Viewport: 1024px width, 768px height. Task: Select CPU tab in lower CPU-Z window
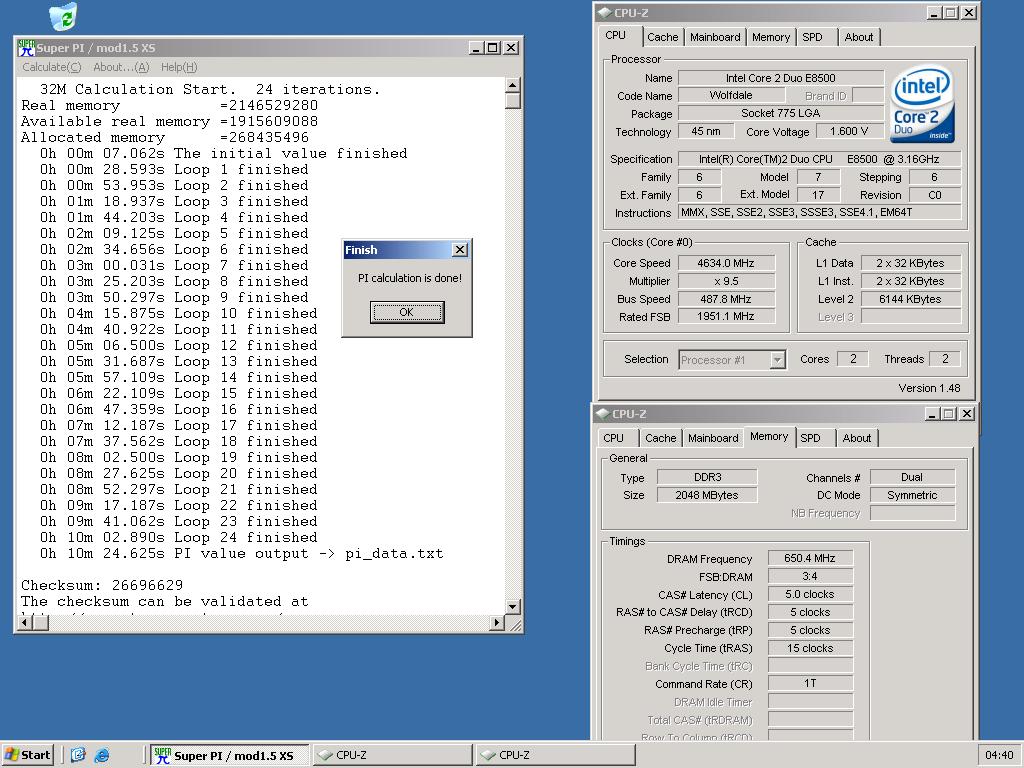pyautogui.click(x=613, y=438)
